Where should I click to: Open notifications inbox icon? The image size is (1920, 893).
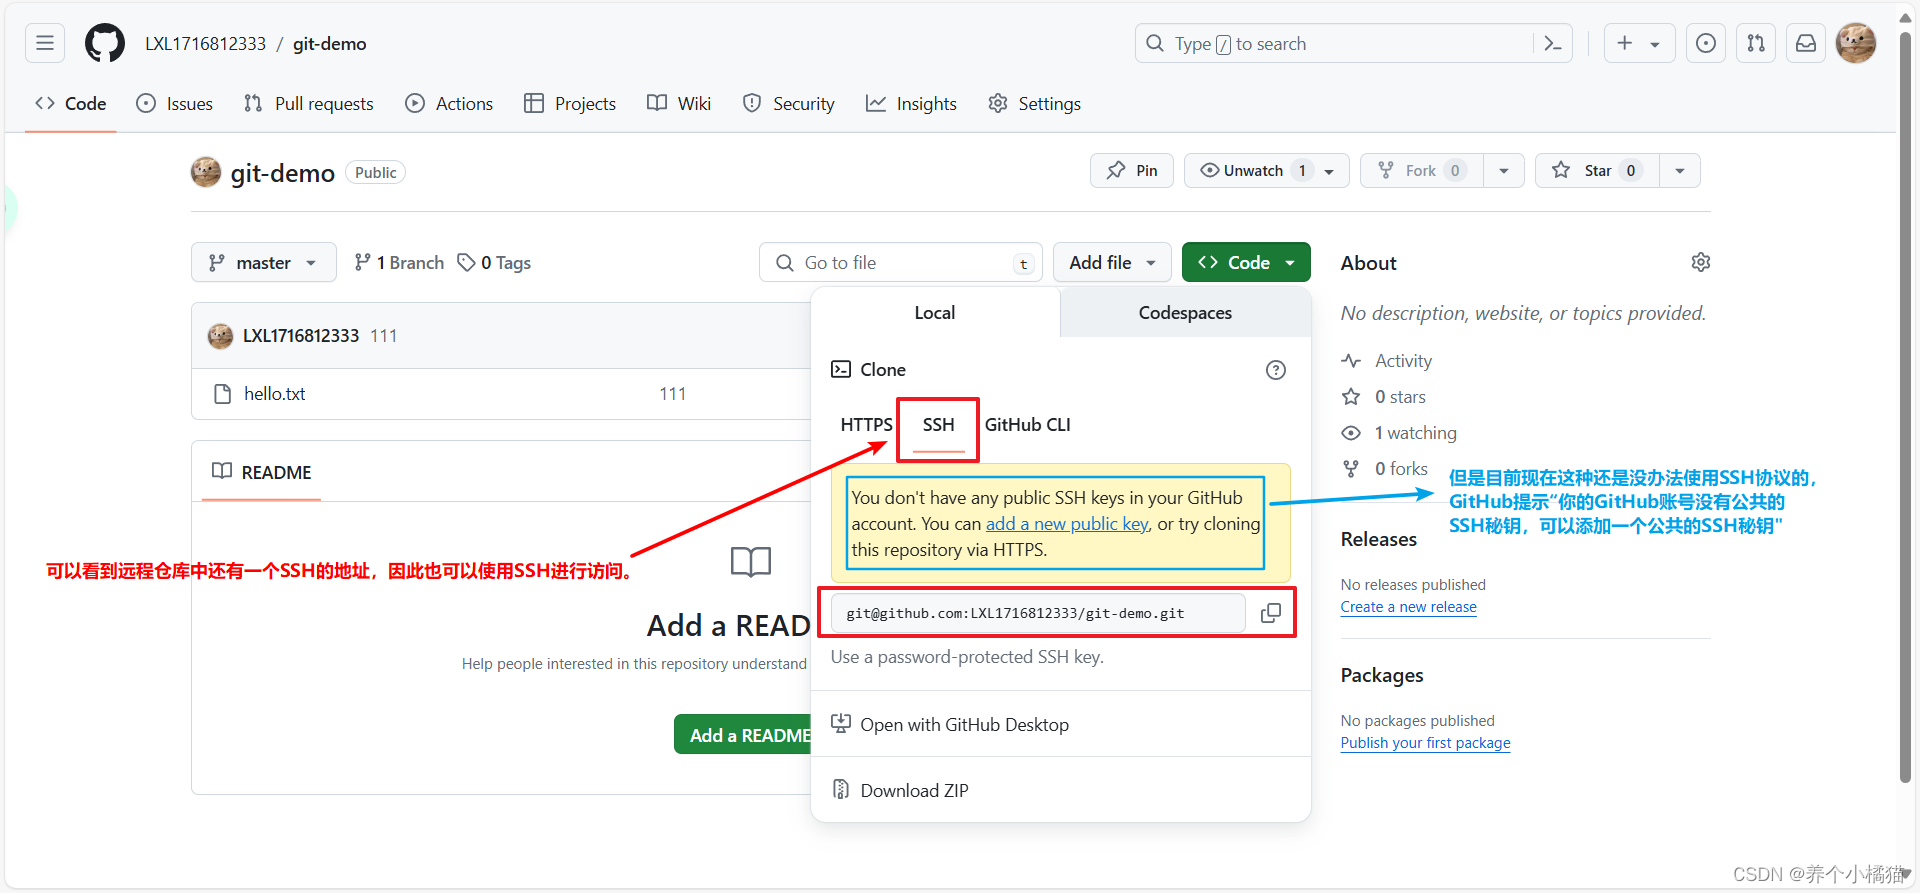tap(1806, 43)
